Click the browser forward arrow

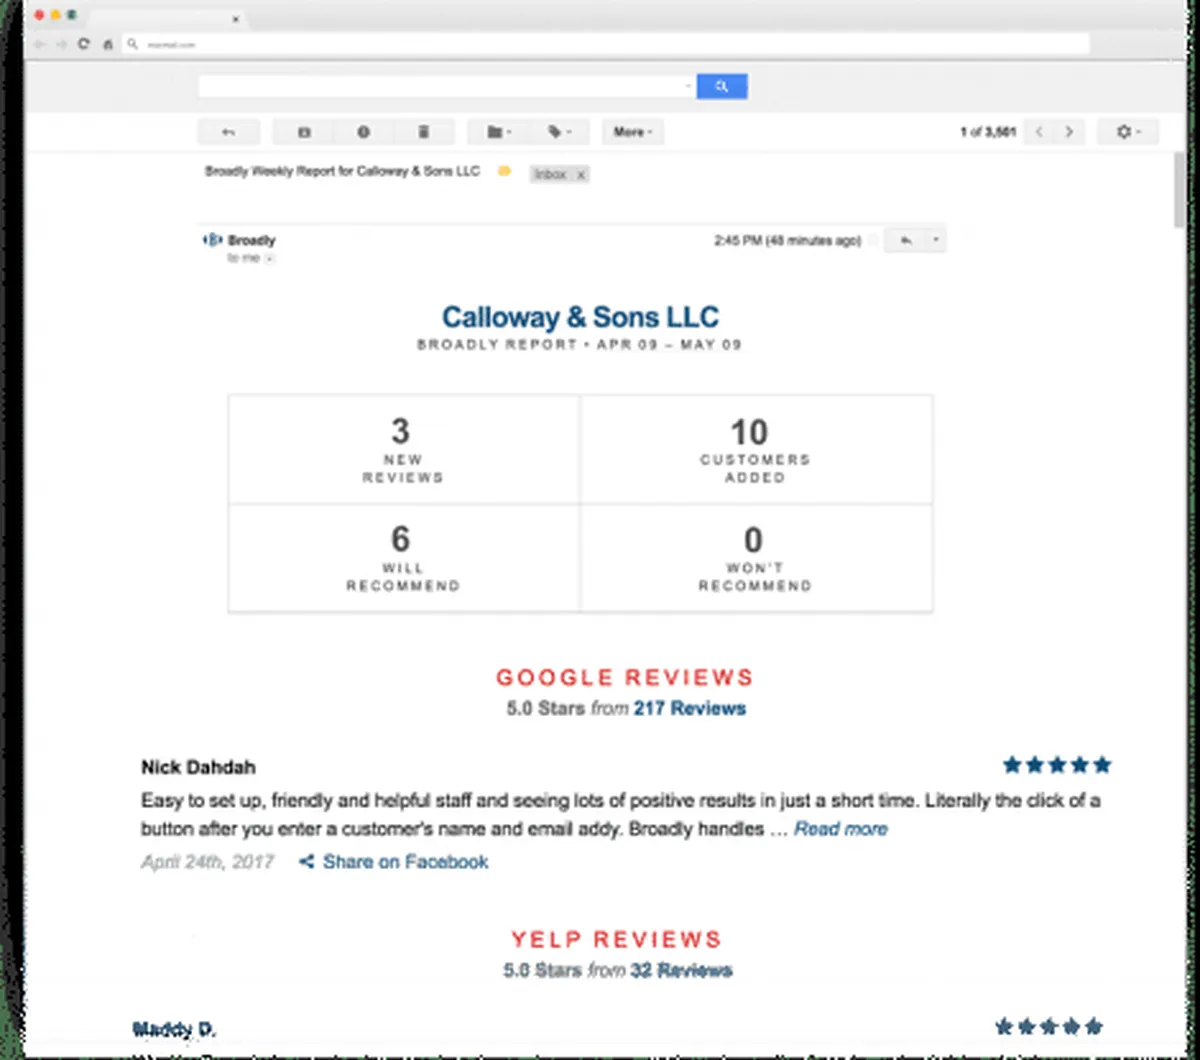tap(61, 44)
